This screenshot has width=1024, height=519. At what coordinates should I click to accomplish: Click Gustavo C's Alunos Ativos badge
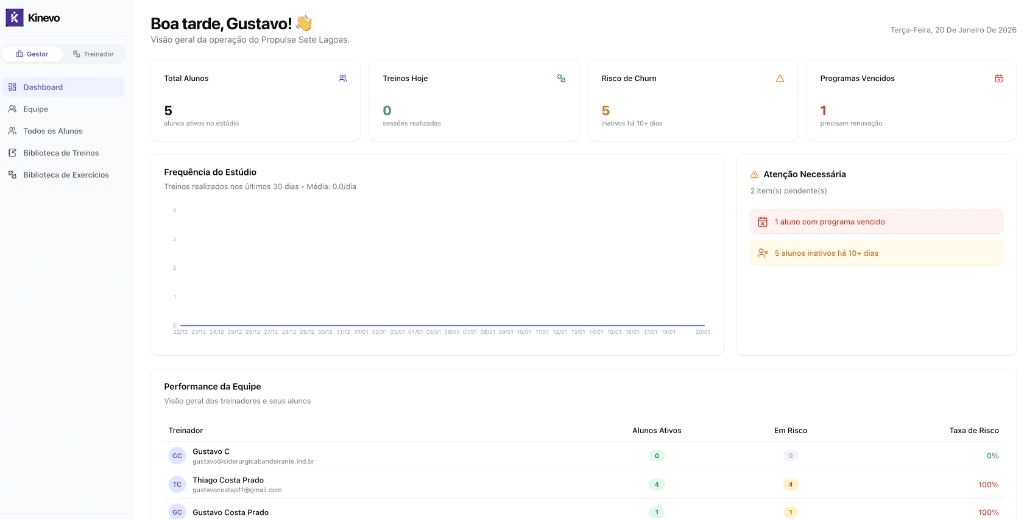(x=657, y=456)
